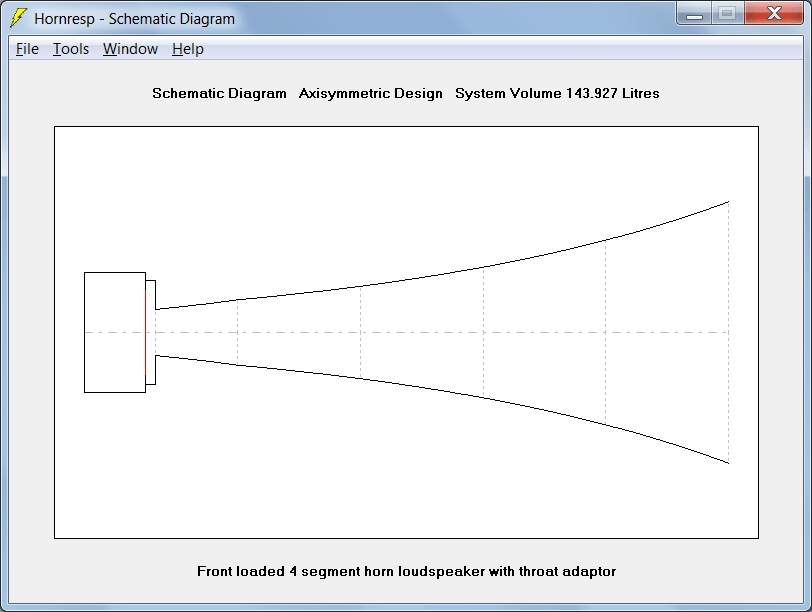Click the 'Axisymmetric Design' heading text
Image resolution: width=812 pixels, height=612 pixels.
(371, 93)
